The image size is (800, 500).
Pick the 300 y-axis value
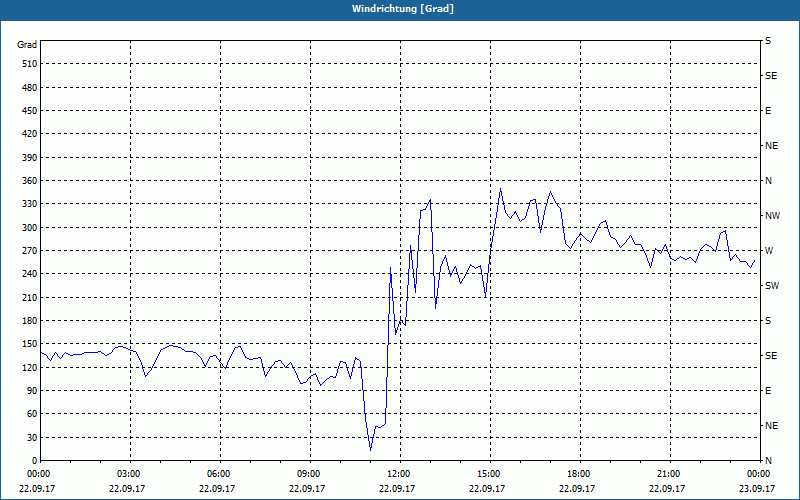[30, 227]
